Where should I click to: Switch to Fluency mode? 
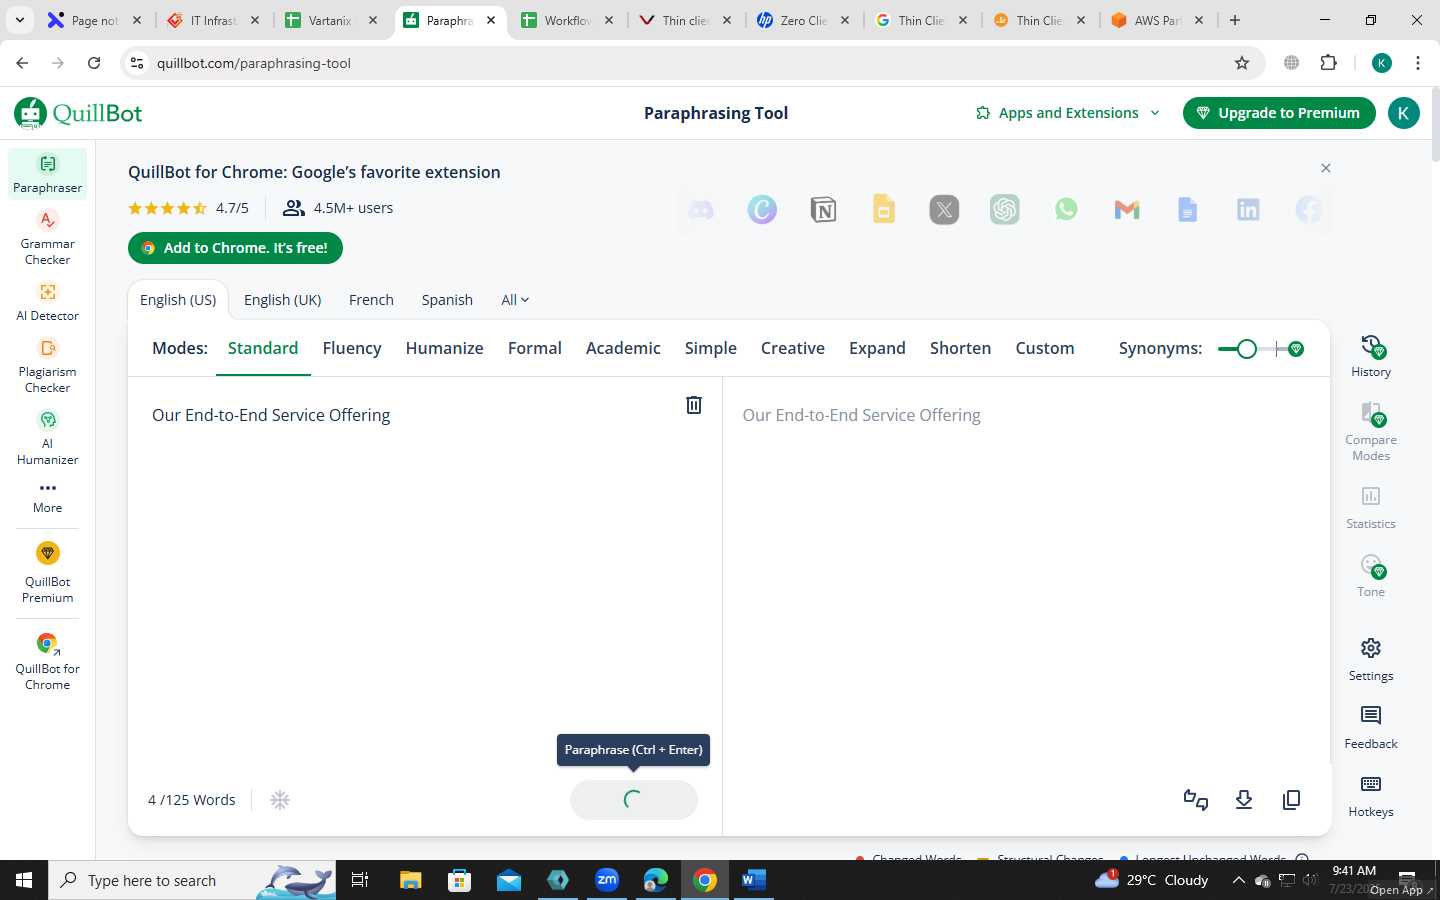pos(352,348)
